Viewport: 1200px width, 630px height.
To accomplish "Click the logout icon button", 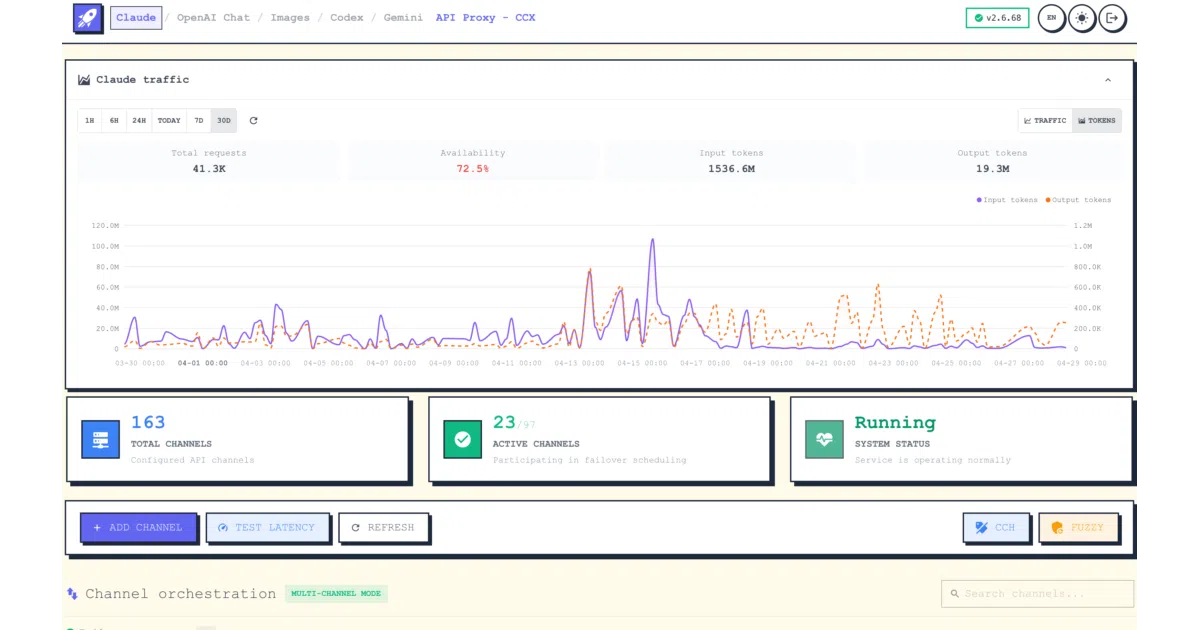I will coord(1112,18).
